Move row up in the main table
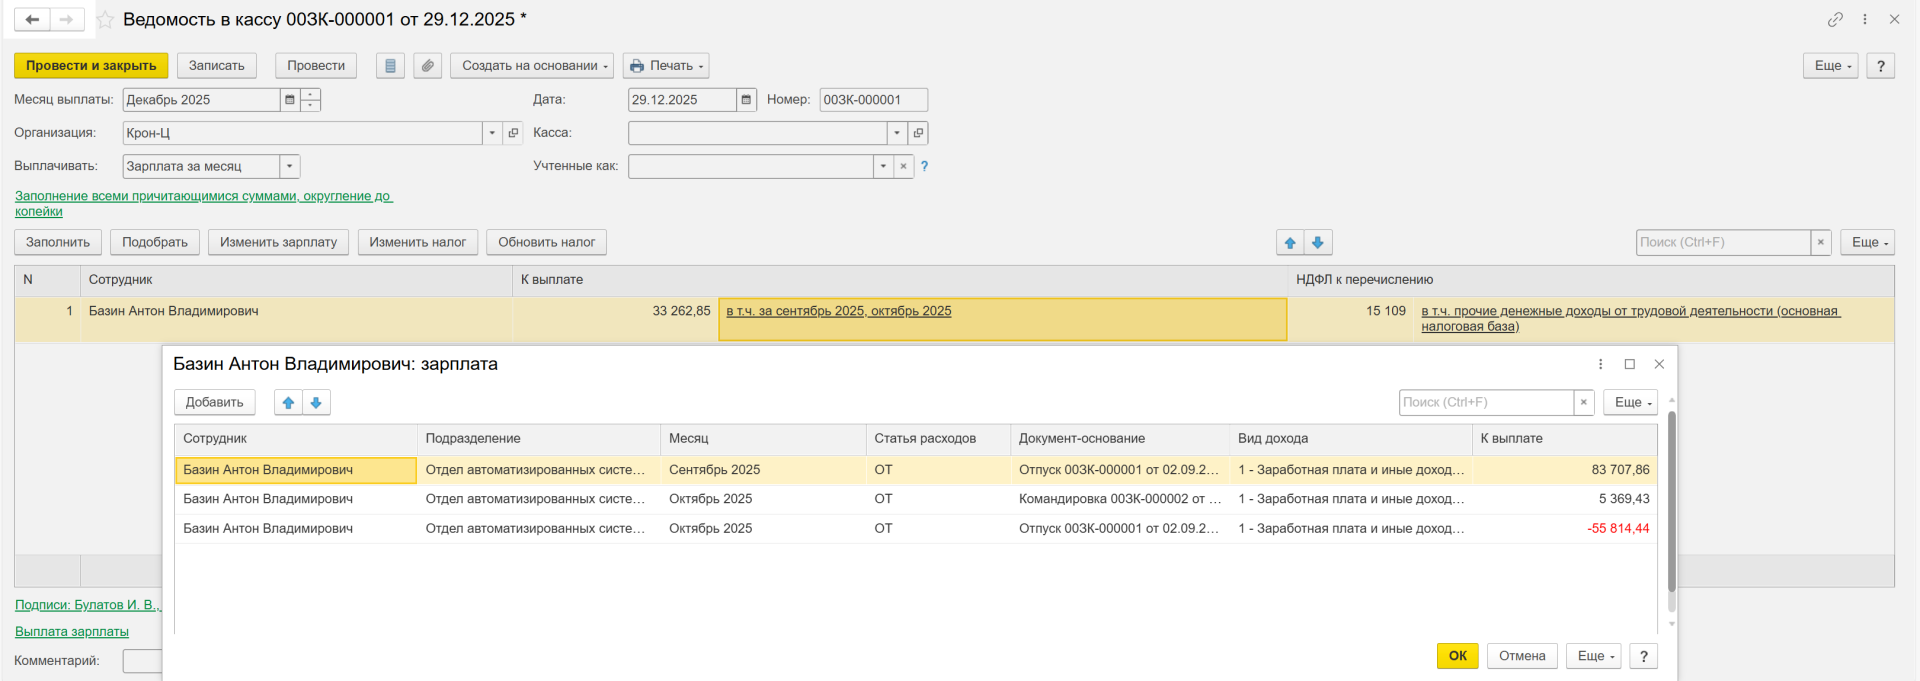Image resolution: width=1920 pixels, height=681 pixels. point(1290,242)
